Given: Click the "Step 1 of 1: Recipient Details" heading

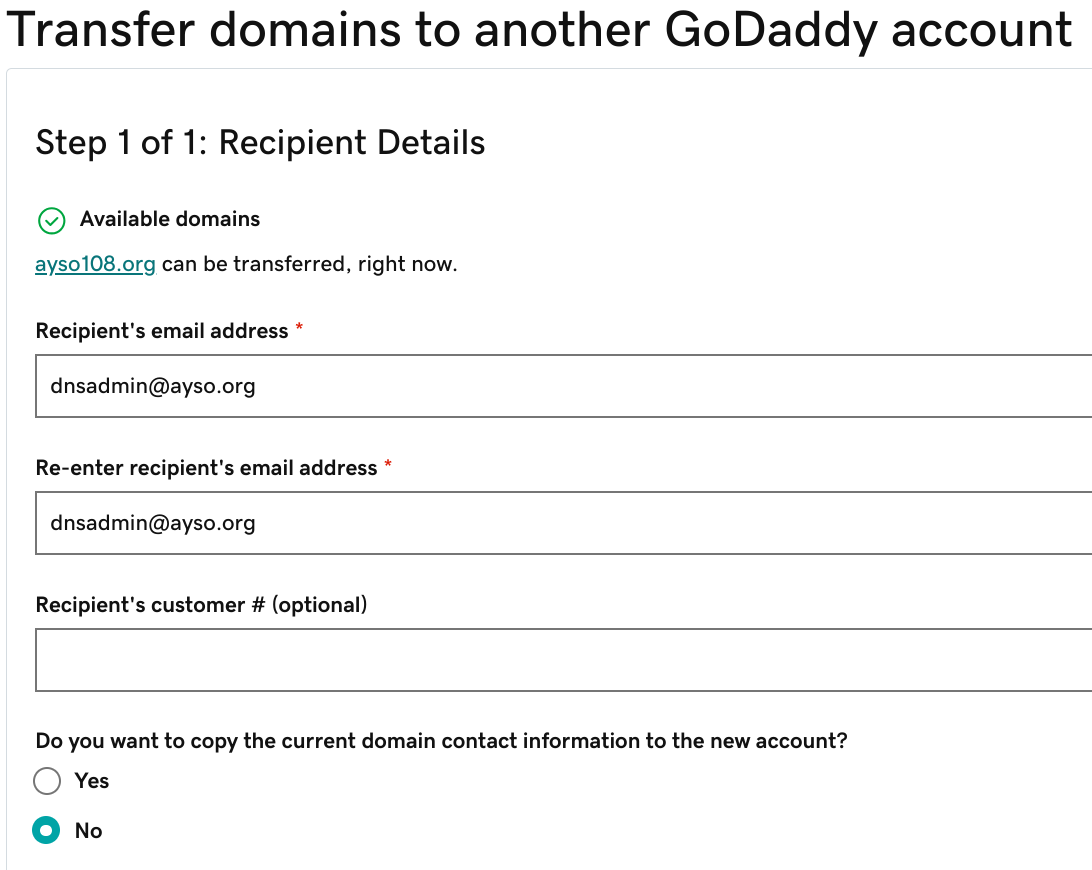Looking at the screenshot, I should [x=260, y=143].
